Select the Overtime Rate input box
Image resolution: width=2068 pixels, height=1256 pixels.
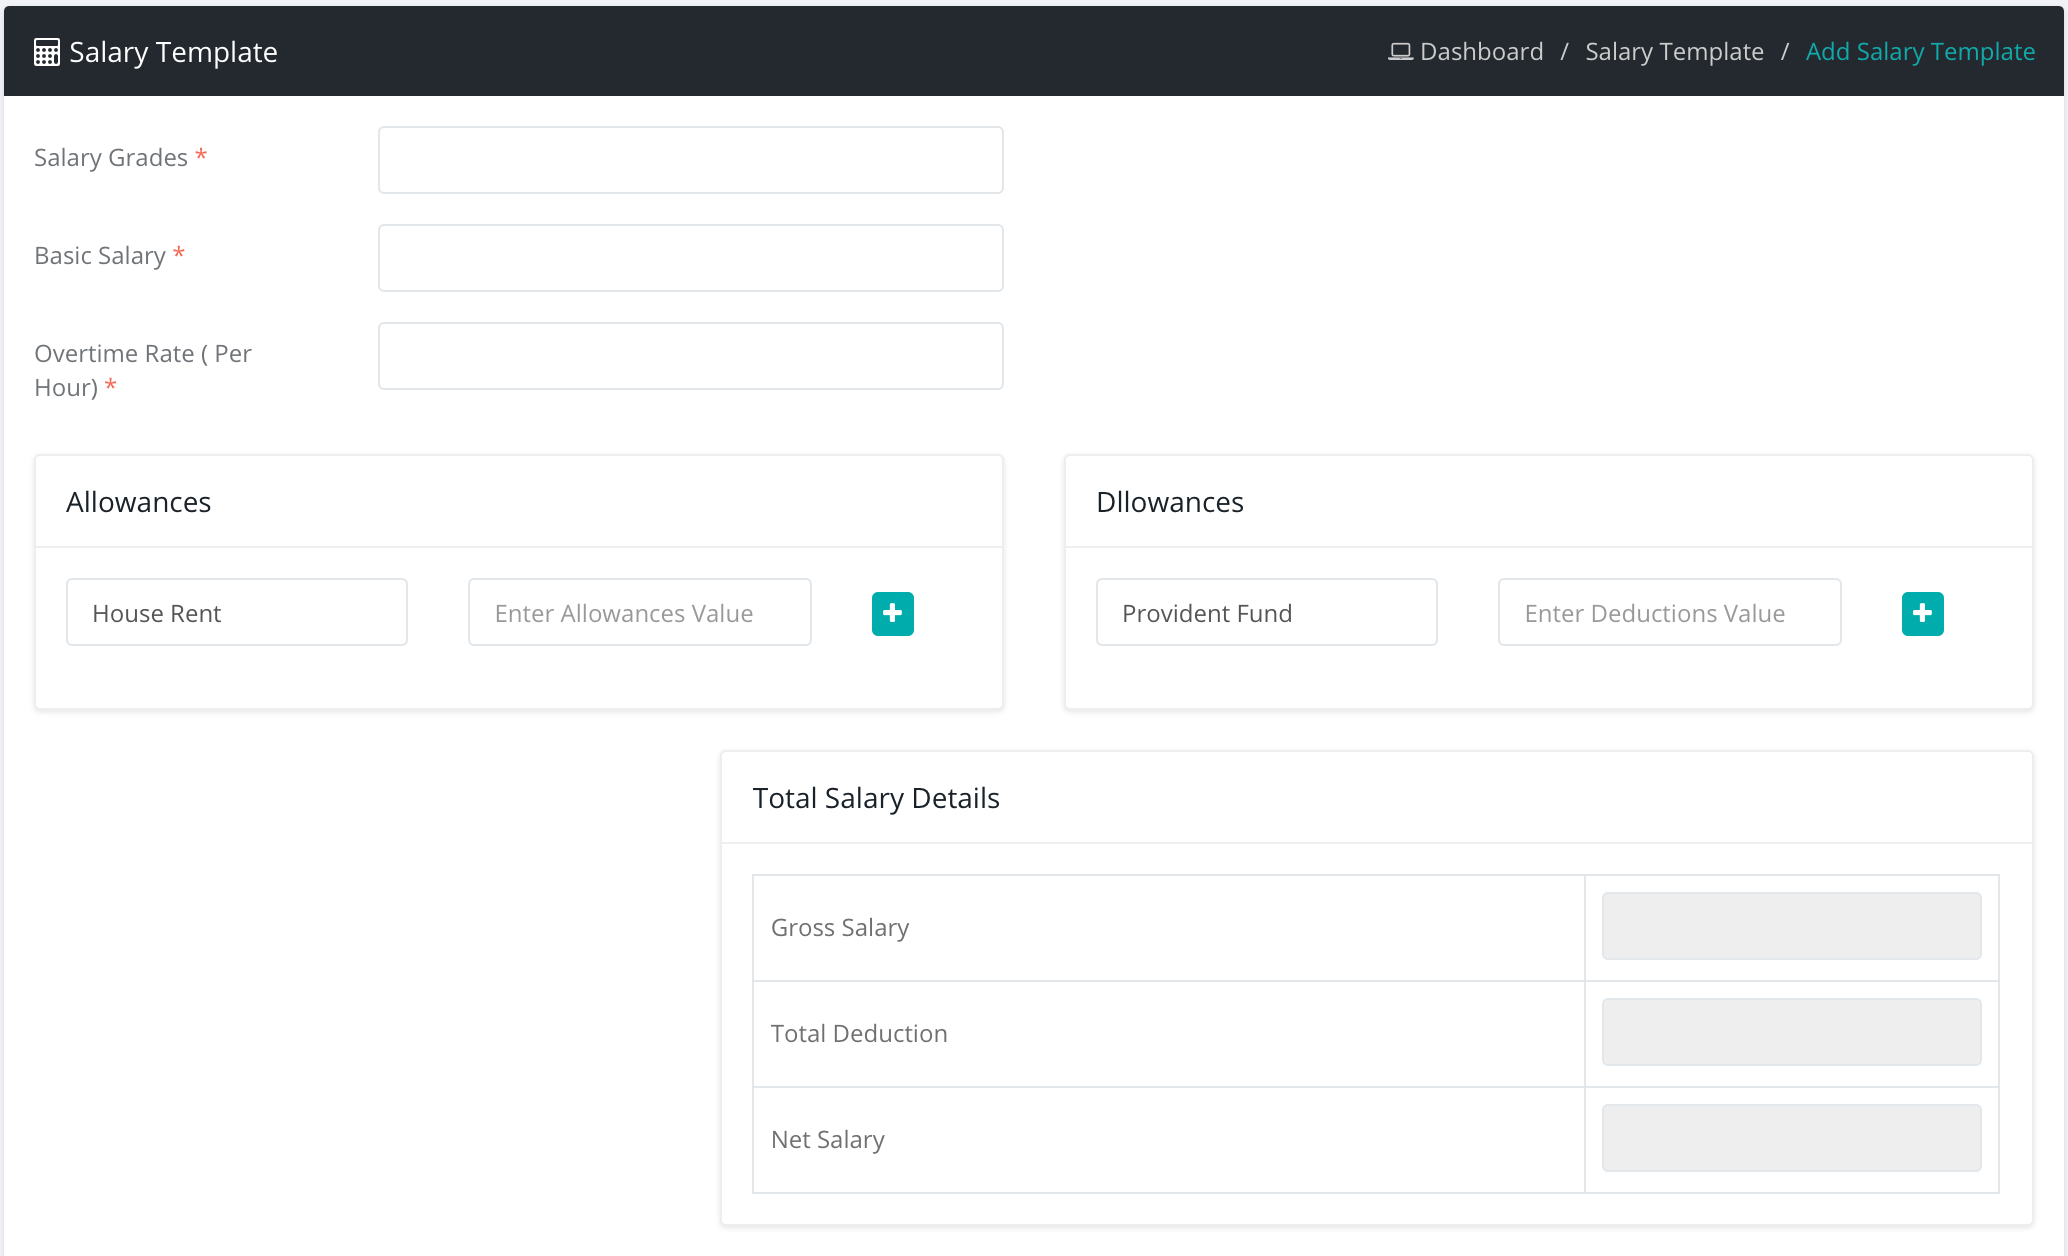coord(690,356)
